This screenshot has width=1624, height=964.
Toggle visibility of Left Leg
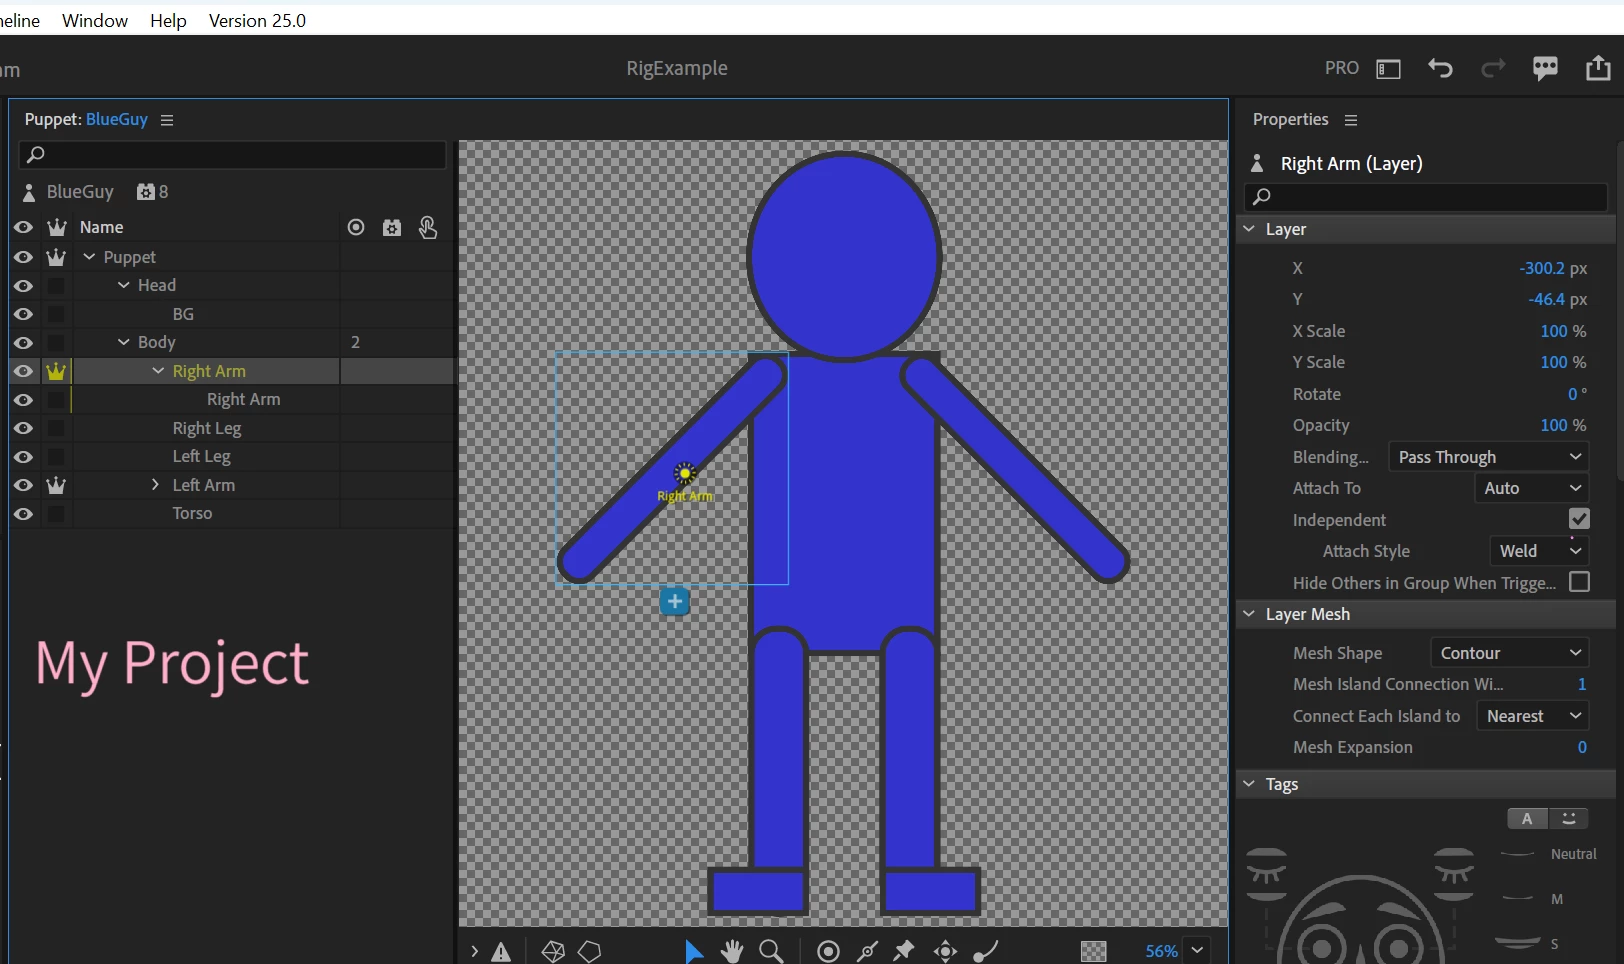click(23, 457)
